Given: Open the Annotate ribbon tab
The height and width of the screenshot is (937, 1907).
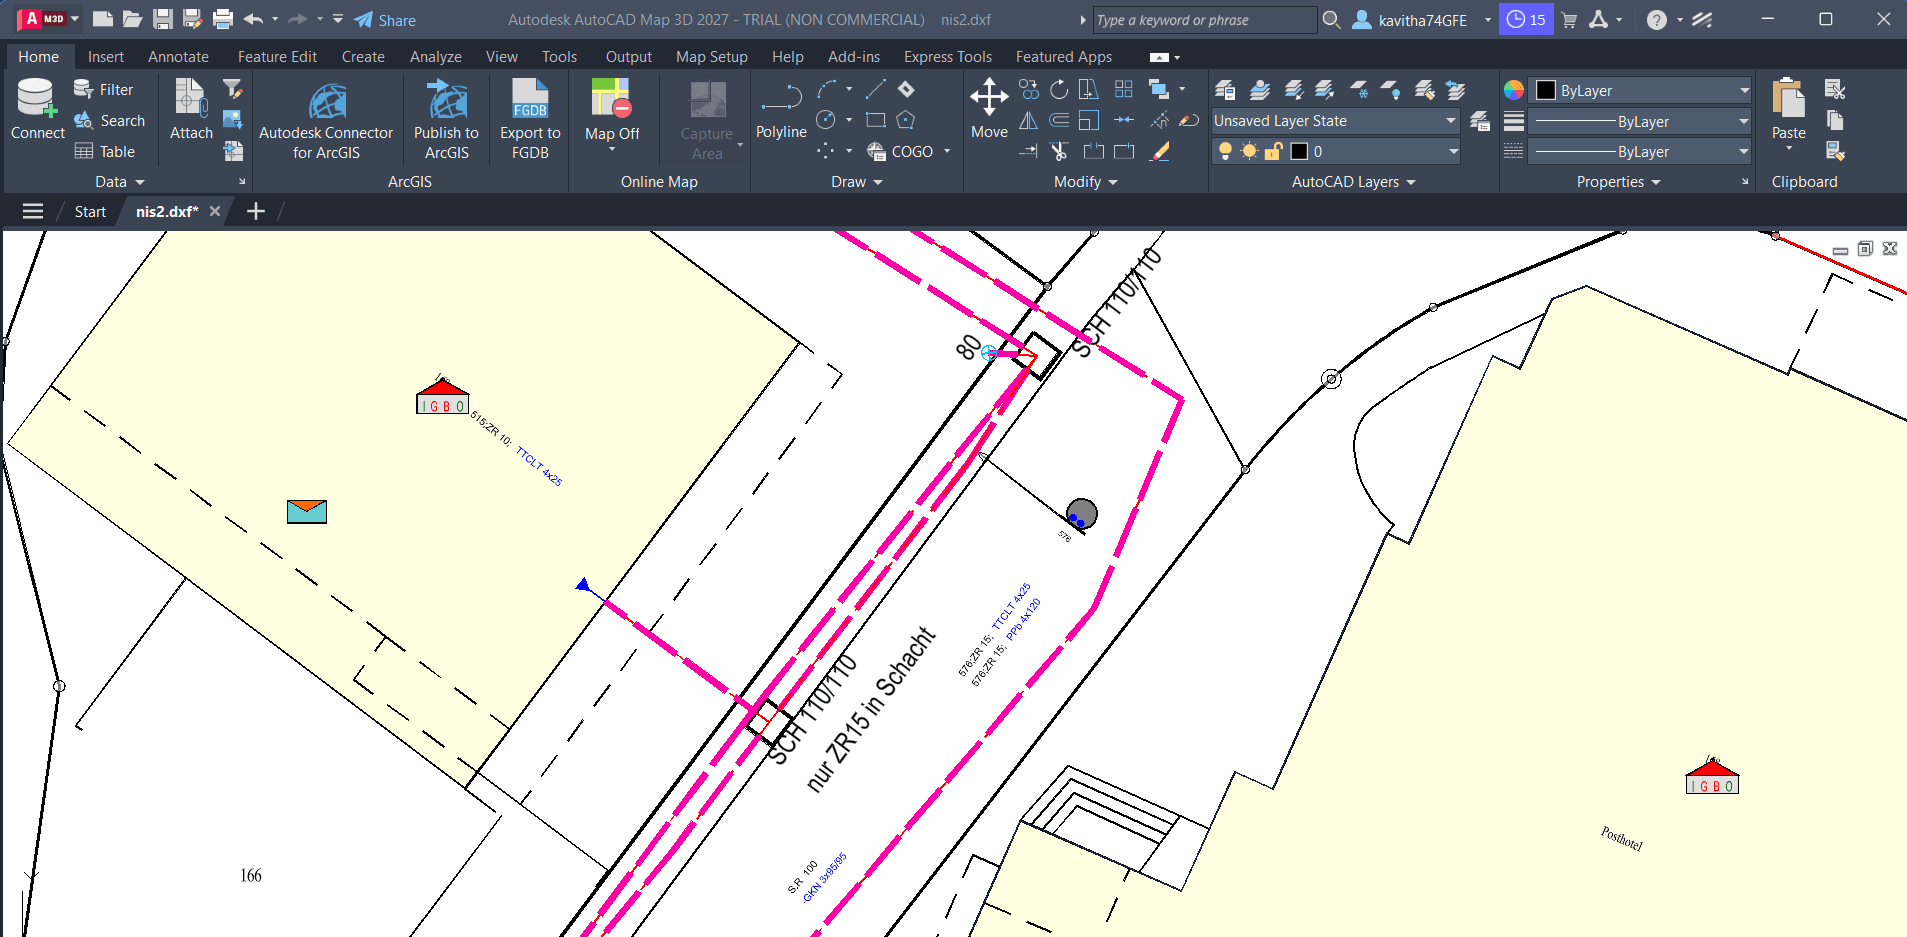Looking at the screenshot, I should click(x=178, y=57).
